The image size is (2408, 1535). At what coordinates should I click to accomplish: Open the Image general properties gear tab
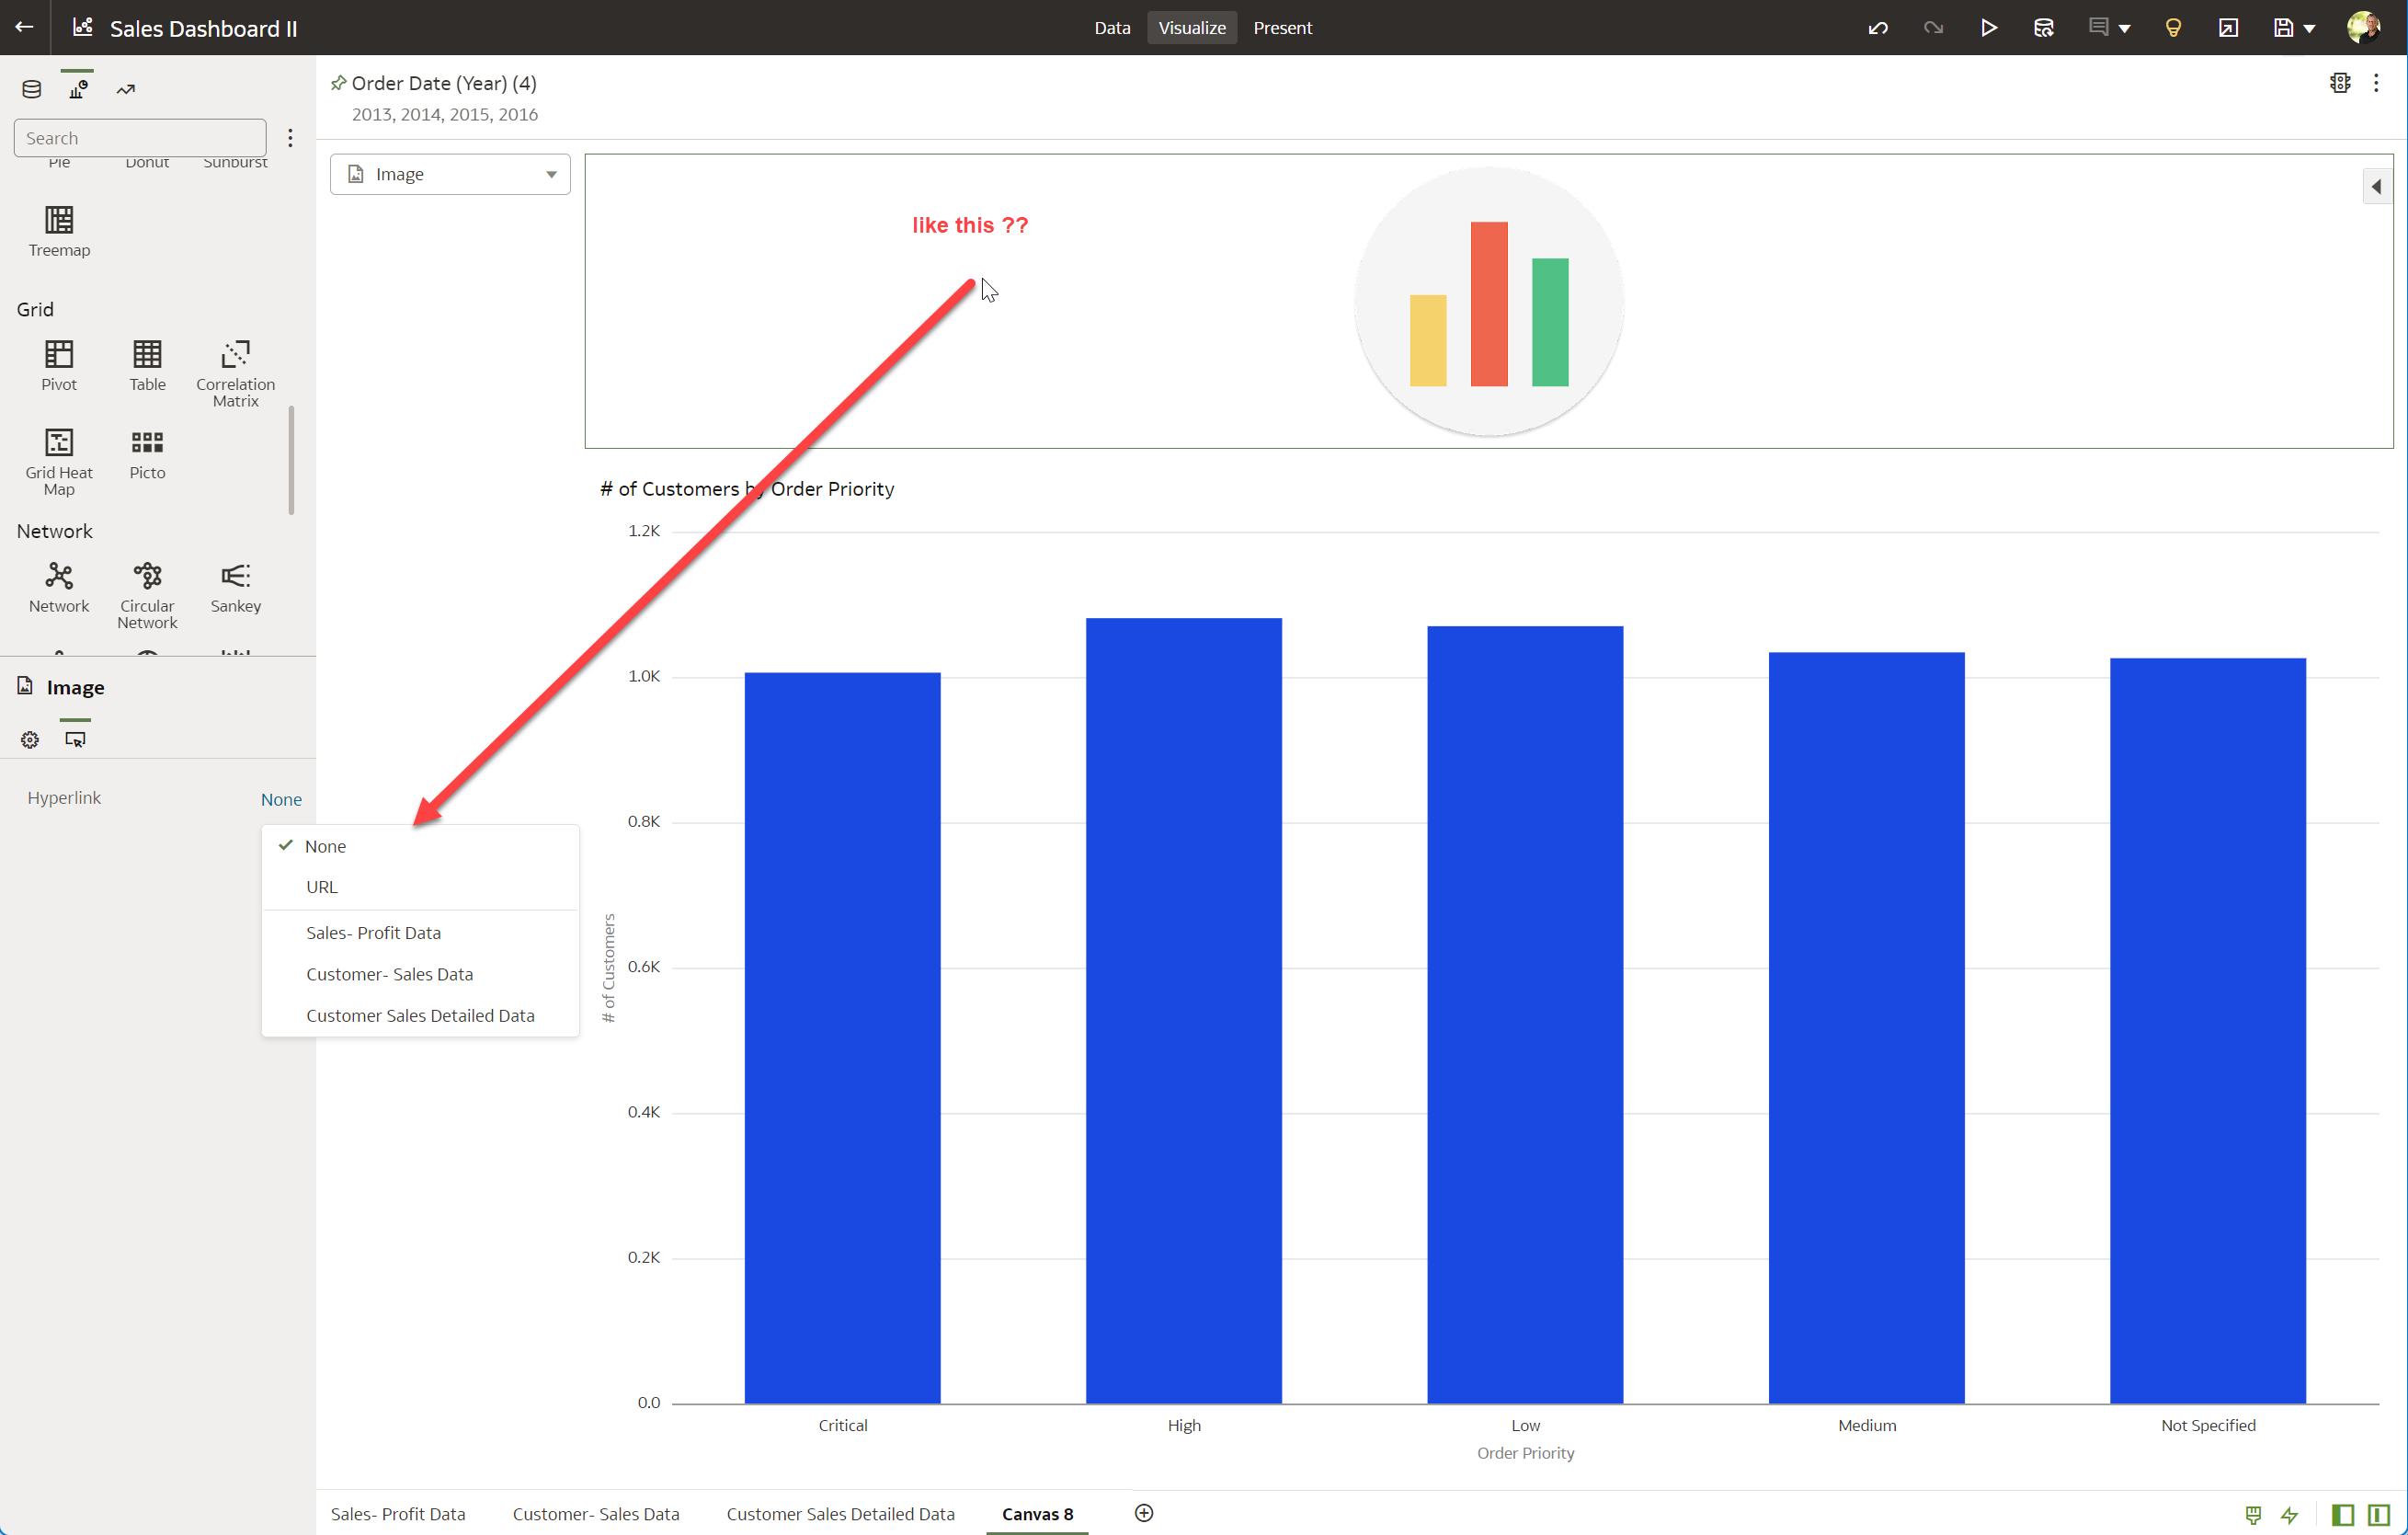point(30,740)
